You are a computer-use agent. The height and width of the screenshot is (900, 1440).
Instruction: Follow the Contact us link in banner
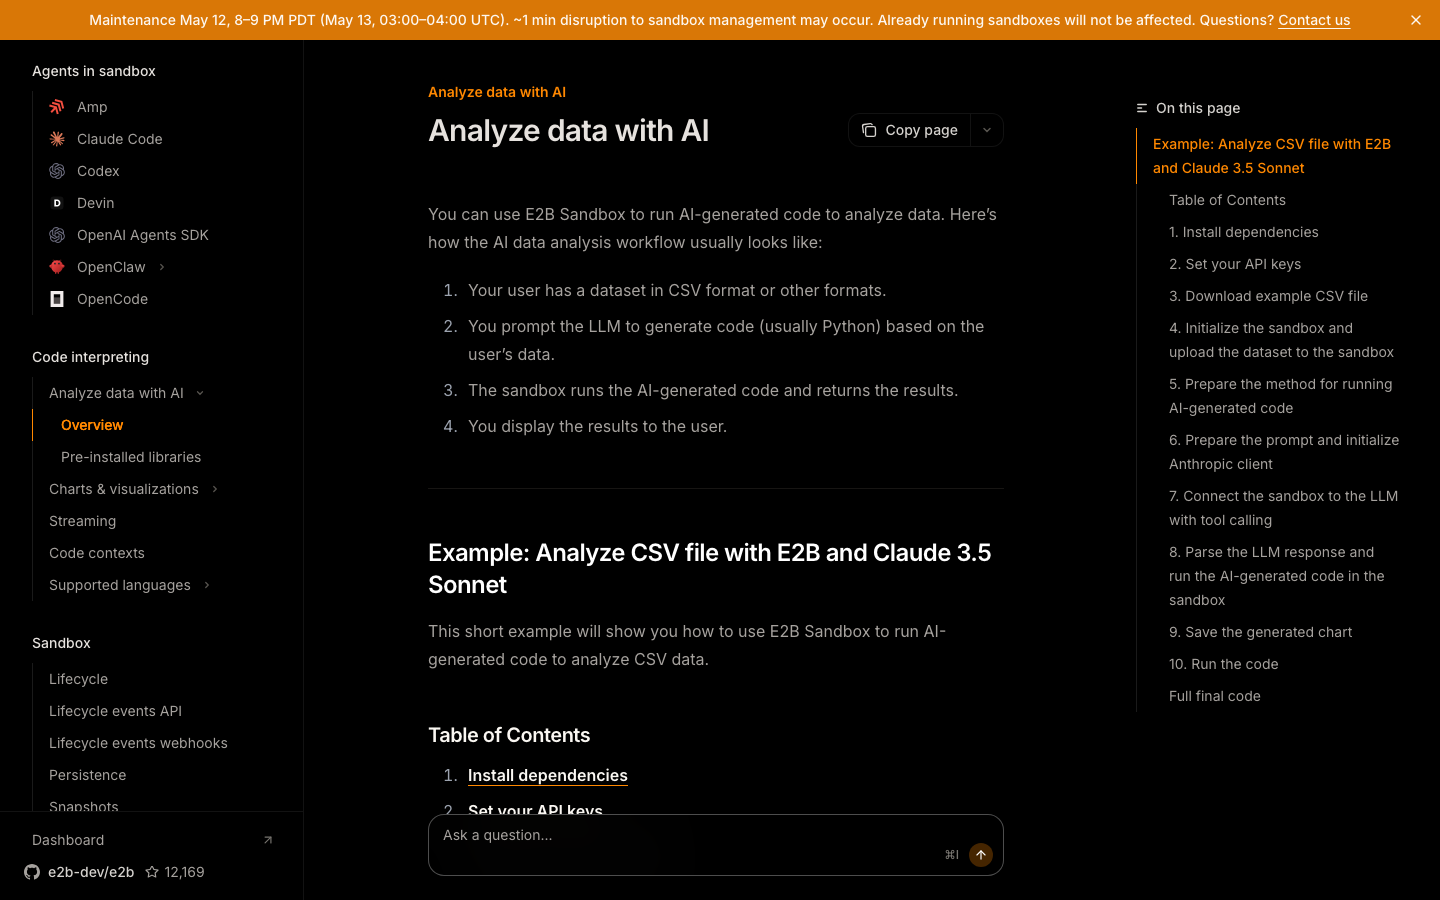point(1314,20)
